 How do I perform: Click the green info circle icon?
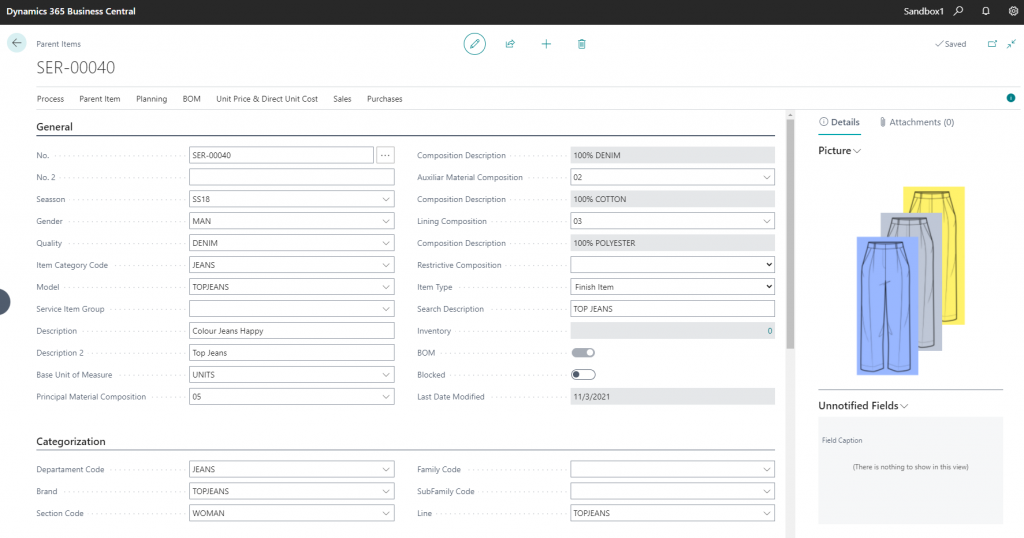pos(1010,98)
